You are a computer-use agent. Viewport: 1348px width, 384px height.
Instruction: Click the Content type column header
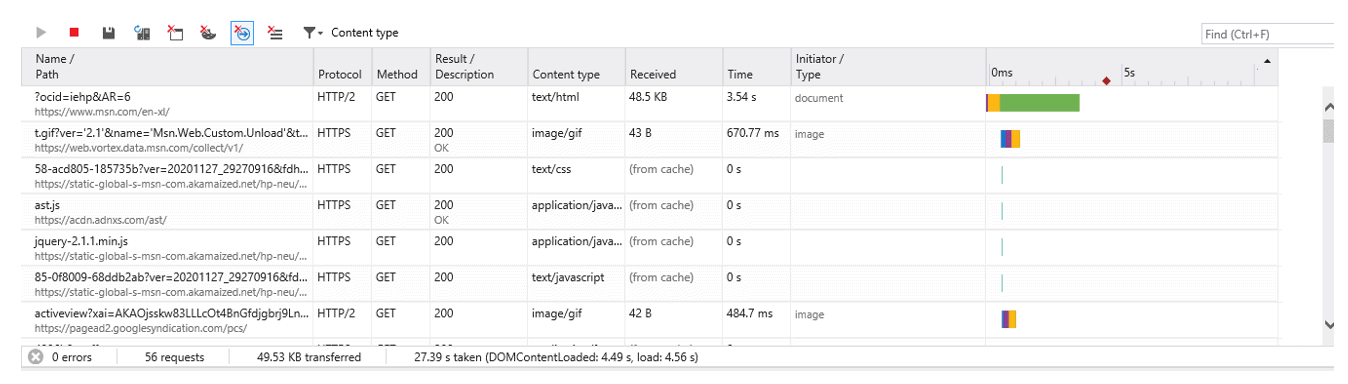pyautogui.click(x=566, y=75)
